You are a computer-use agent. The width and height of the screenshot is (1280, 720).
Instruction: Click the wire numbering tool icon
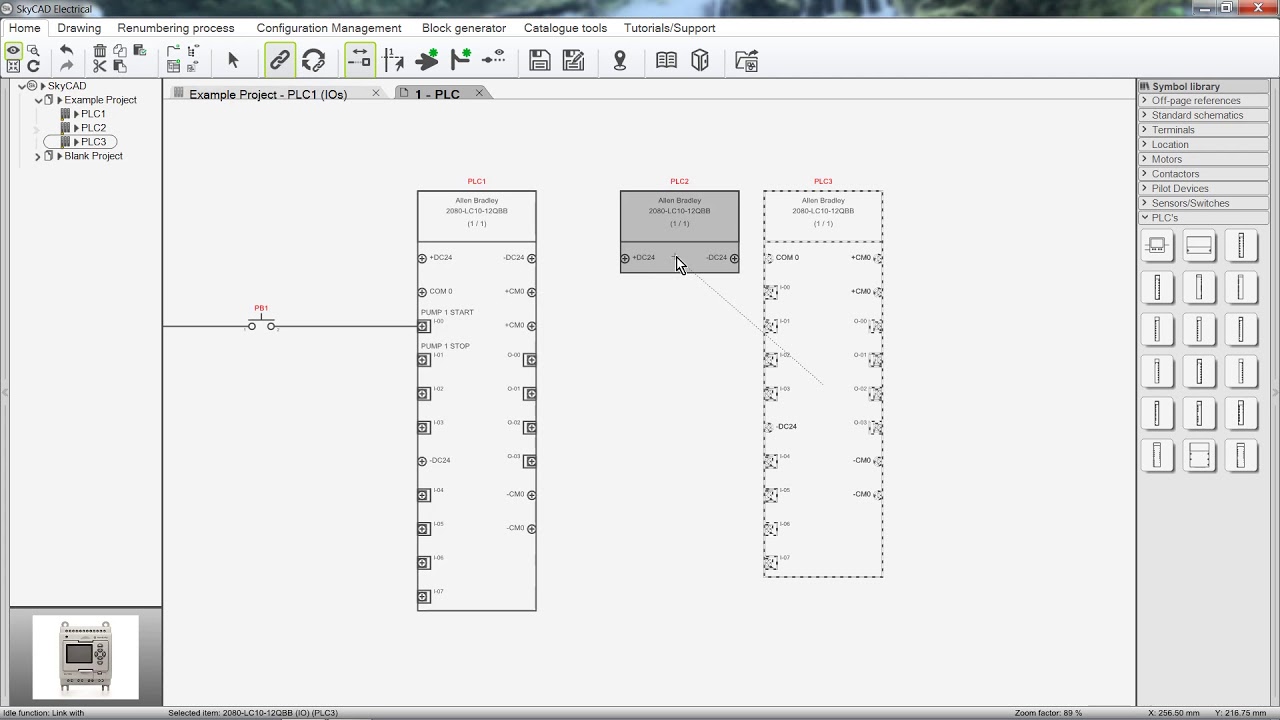click(x=393, y=60)
